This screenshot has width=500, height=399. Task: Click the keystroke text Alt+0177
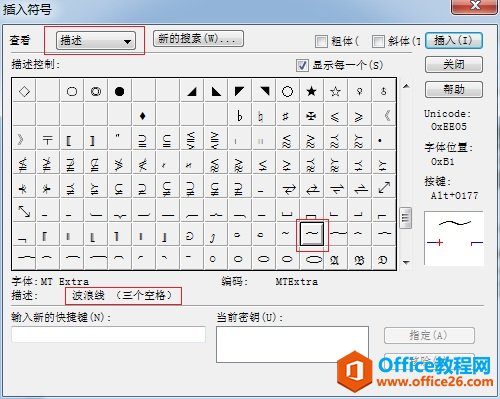454,195
